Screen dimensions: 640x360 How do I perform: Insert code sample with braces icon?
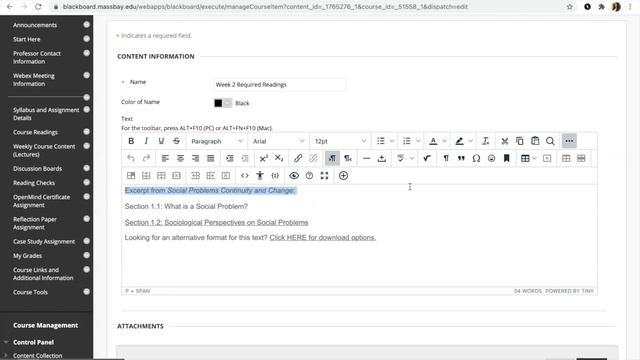tap(275, 176)
